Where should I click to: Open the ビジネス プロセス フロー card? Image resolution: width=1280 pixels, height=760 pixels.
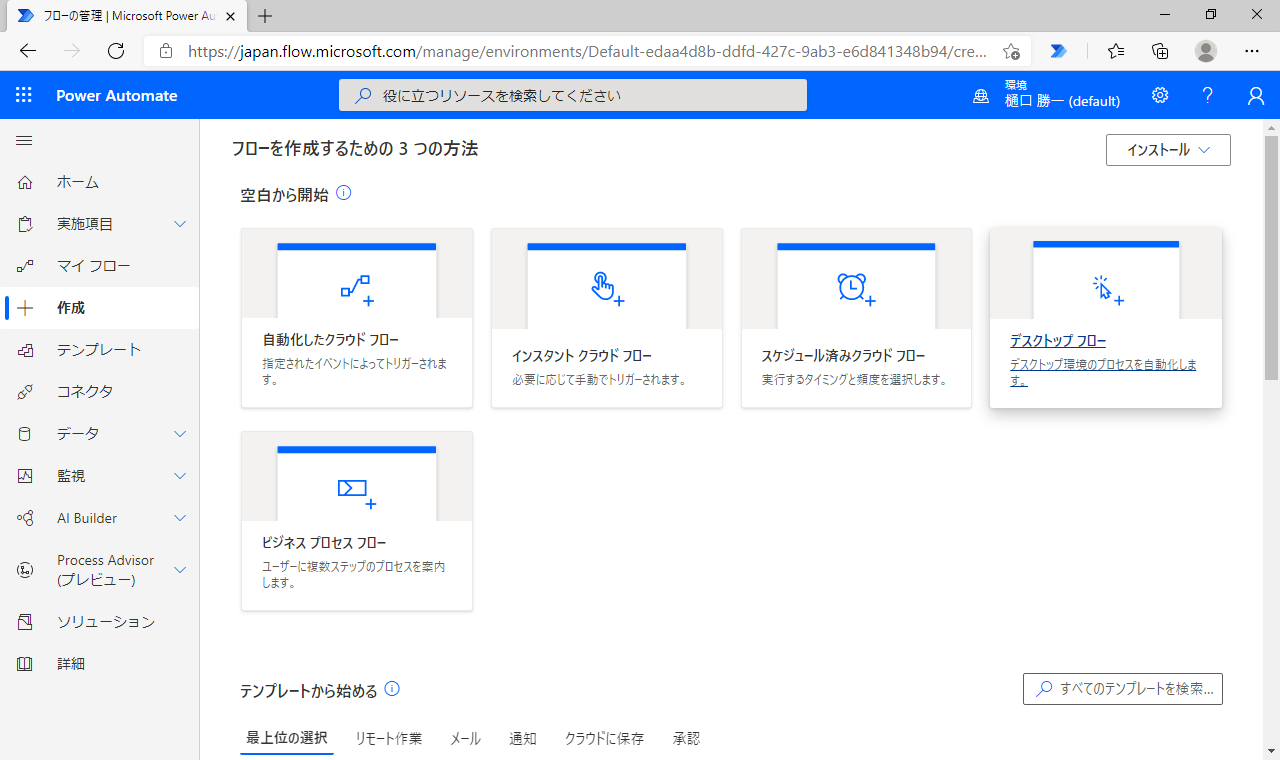pyautogui.click(x=357, y=521)
